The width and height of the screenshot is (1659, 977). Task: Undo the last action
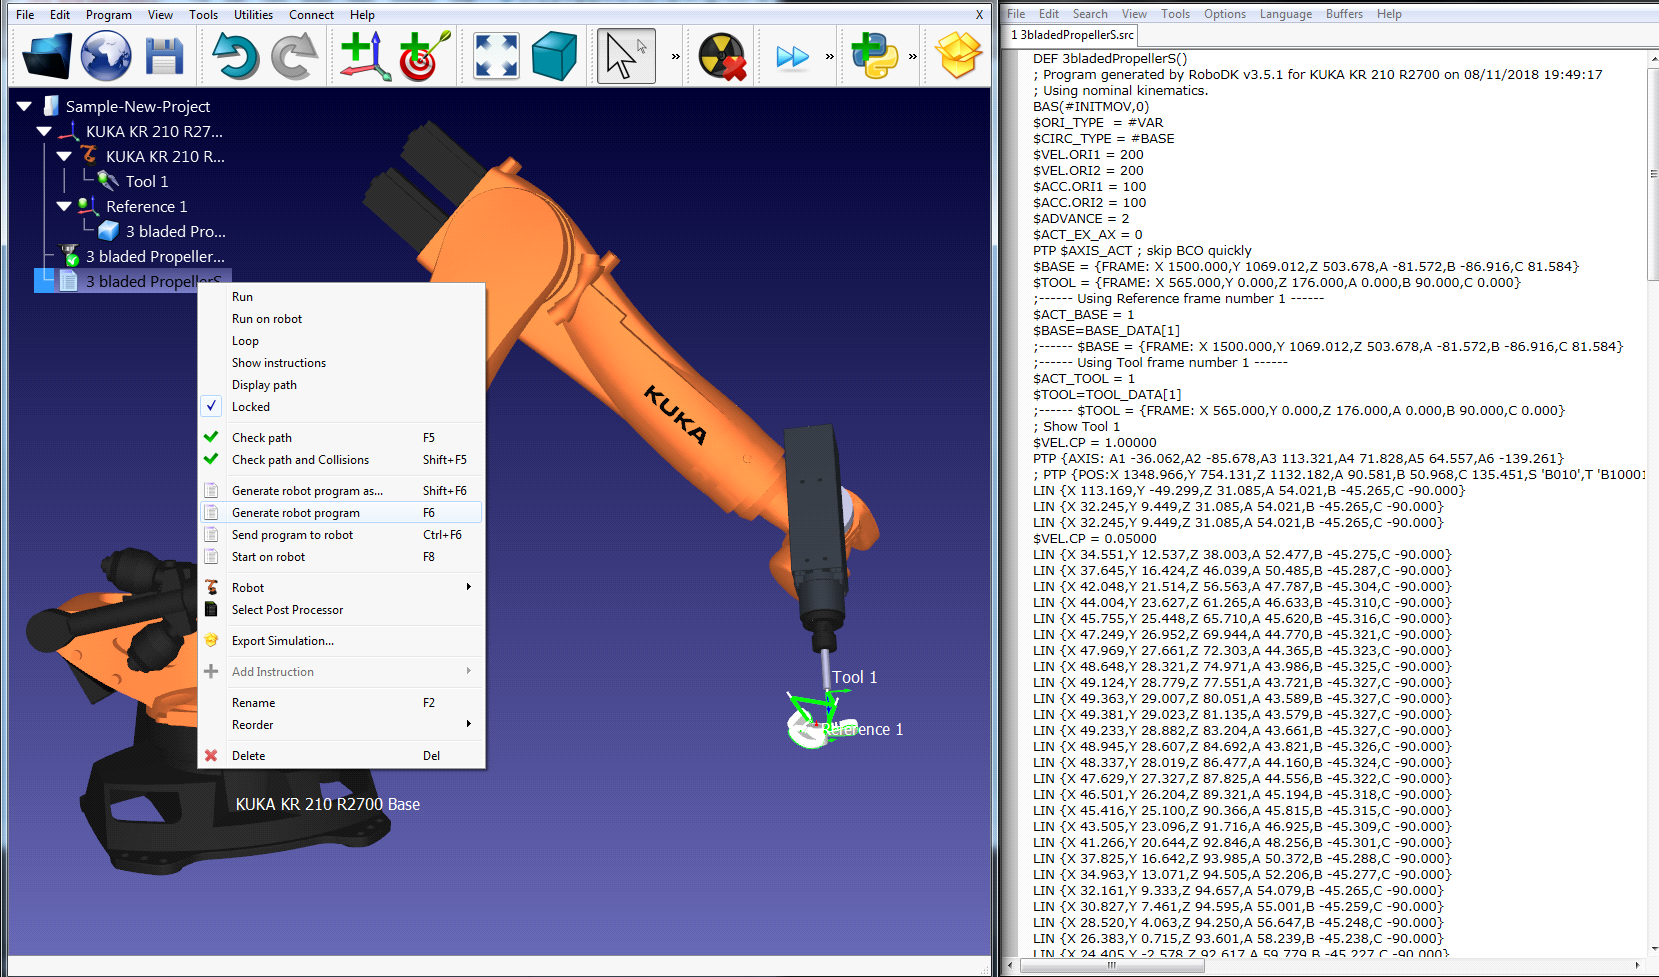tap(235, 55)
